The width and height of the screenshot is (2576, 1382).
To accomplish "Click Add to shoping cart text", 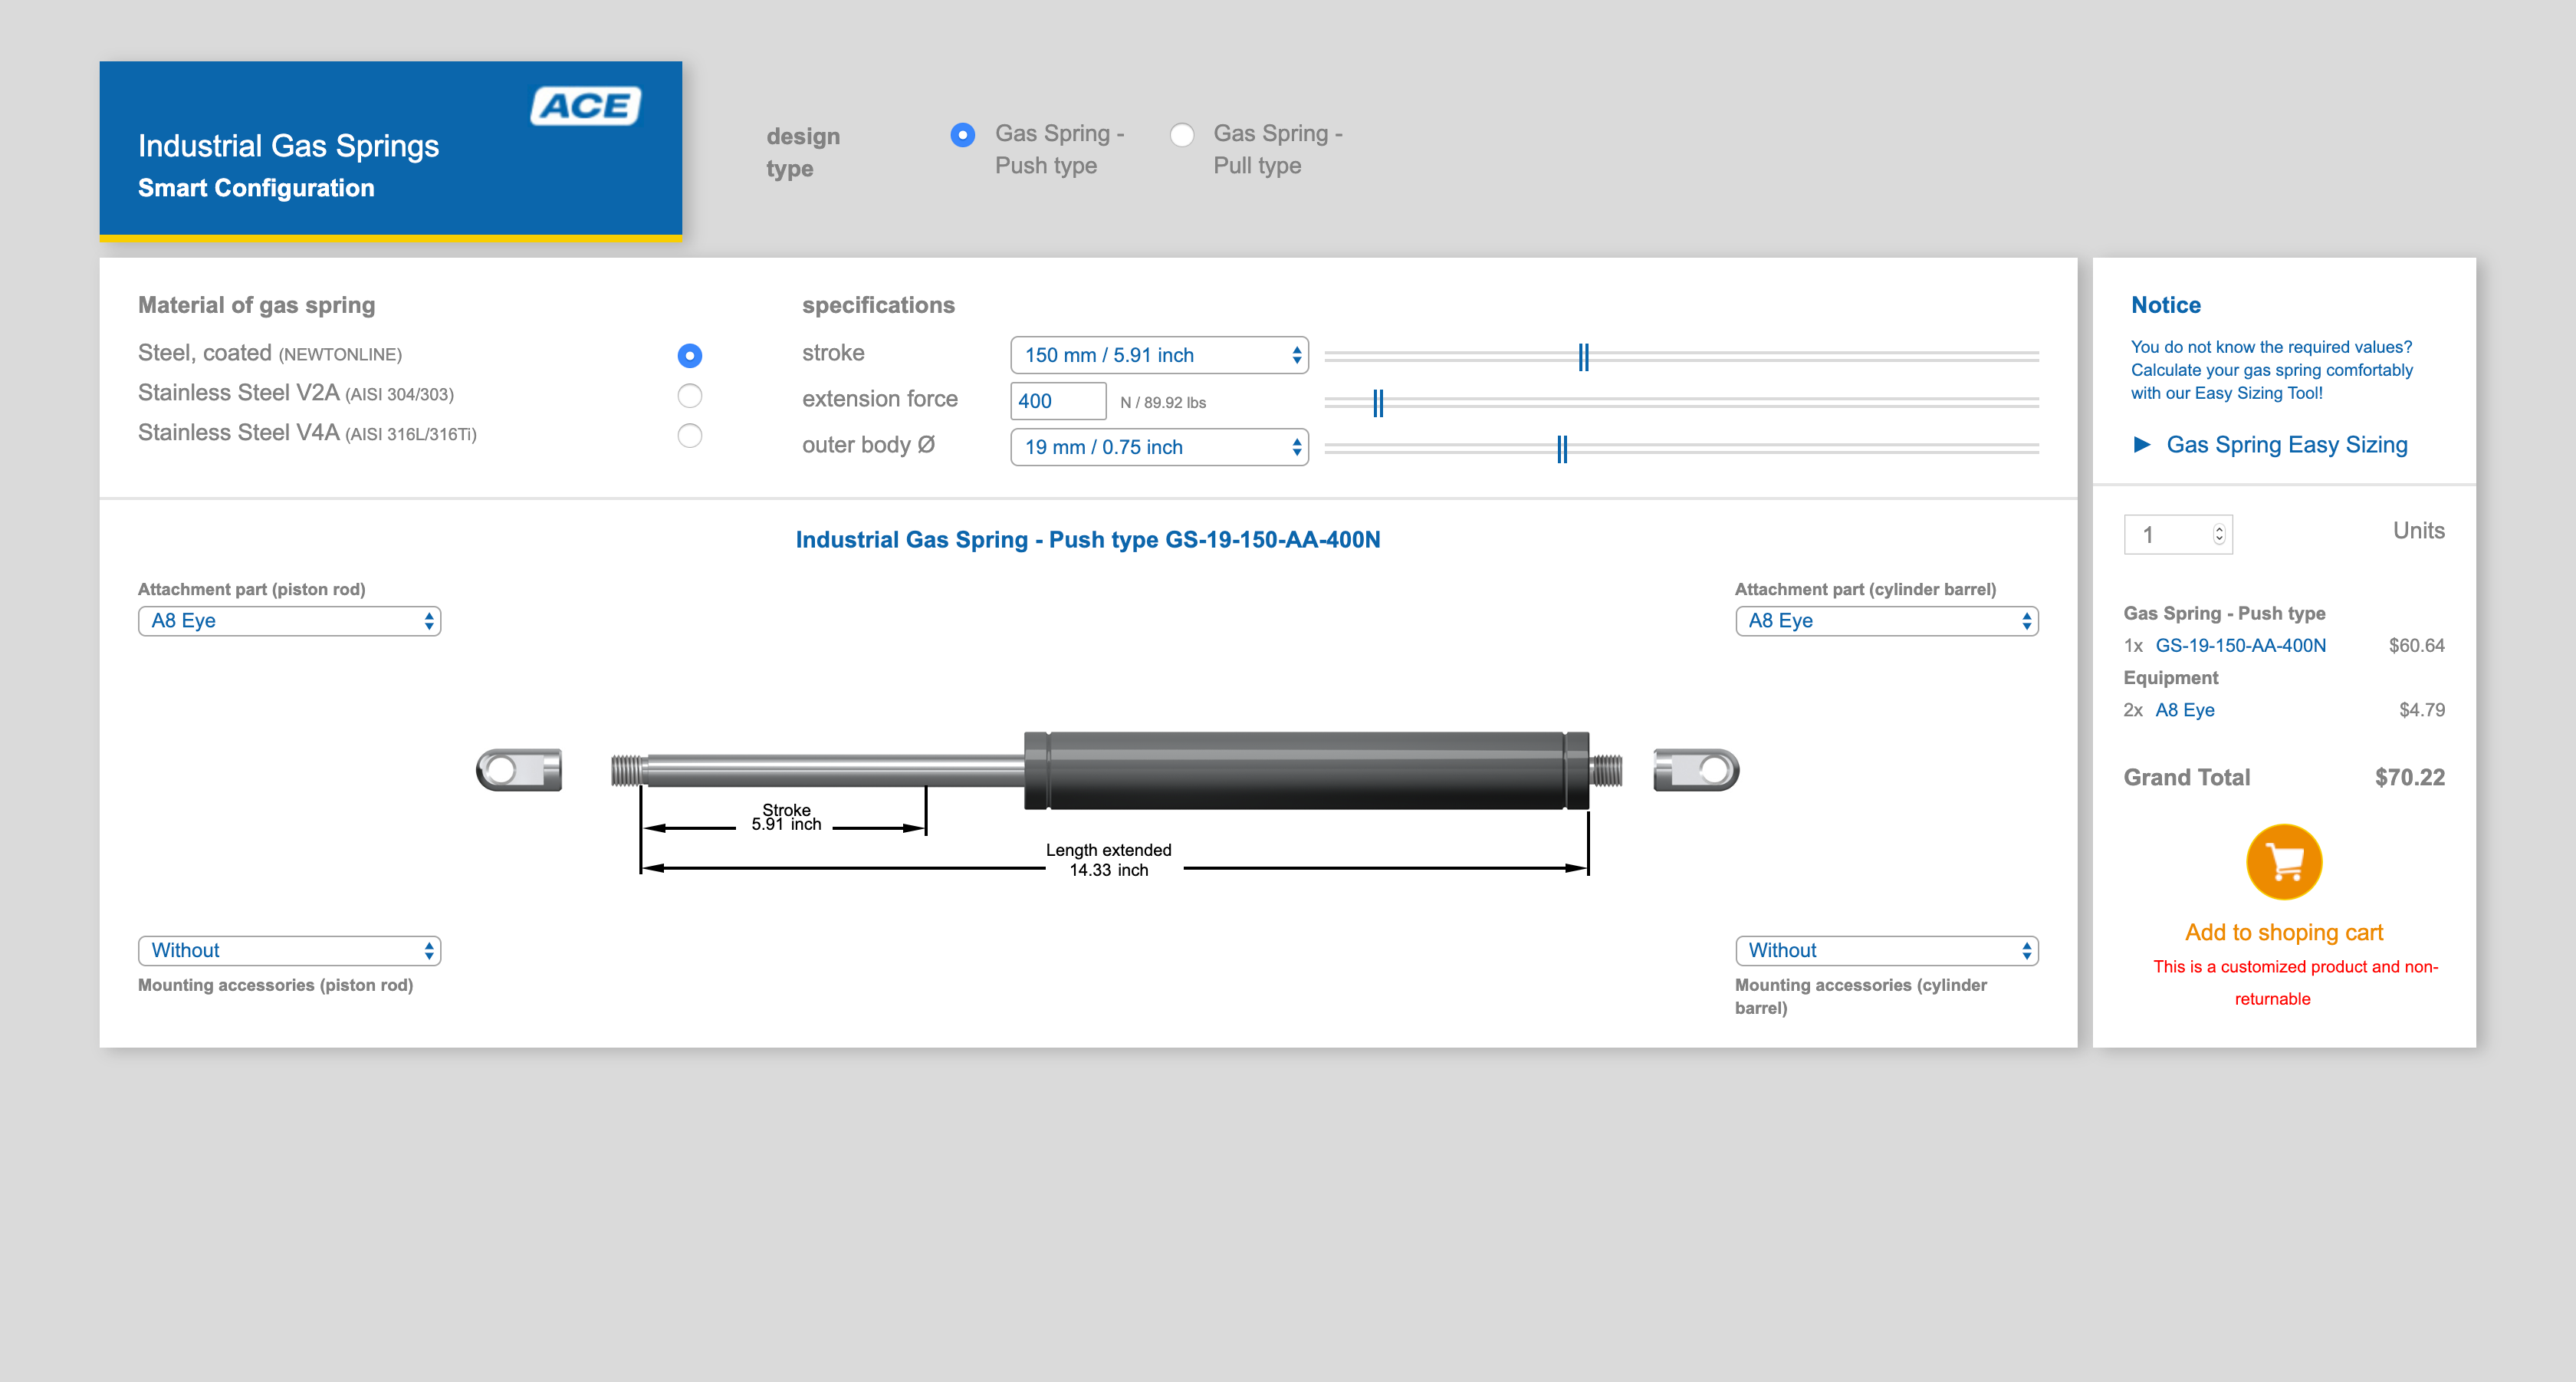I will (x=2283, y=932).
